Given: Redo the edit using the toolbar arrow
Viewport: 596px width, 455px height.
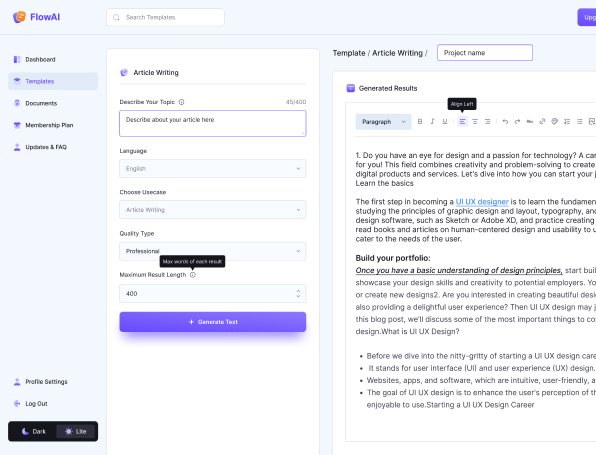Looking at the screenshot, I should pyautogui.click(x=517, y=122).
